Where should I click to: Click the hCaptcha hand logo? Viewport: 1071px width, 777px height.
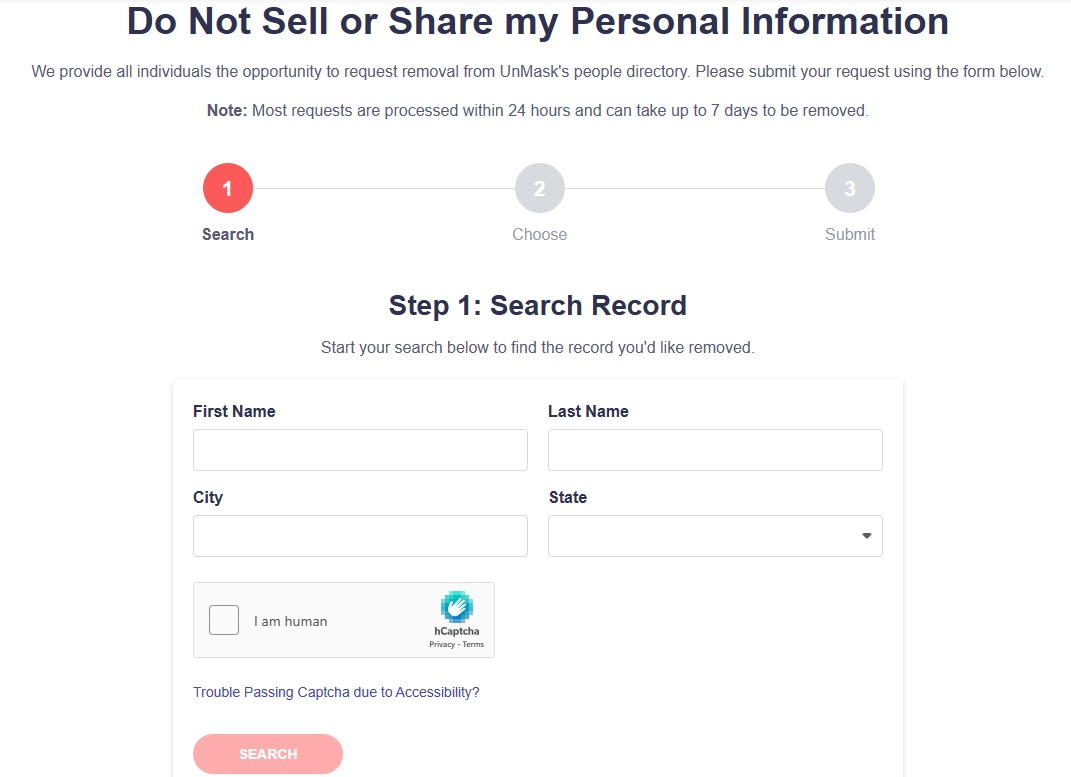pos(457,607)
